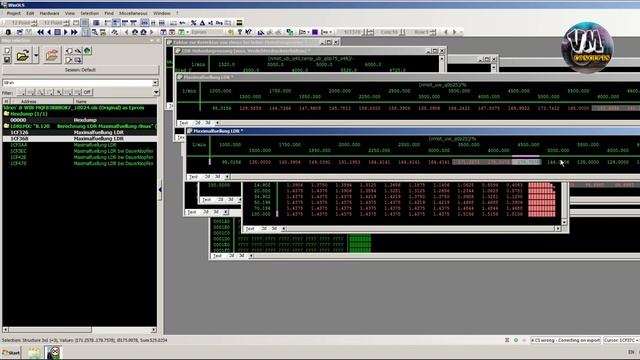Open the Hardware menu
Image resolution: width=640 pixels, height=360 pixels.
(x=49, y=13)
